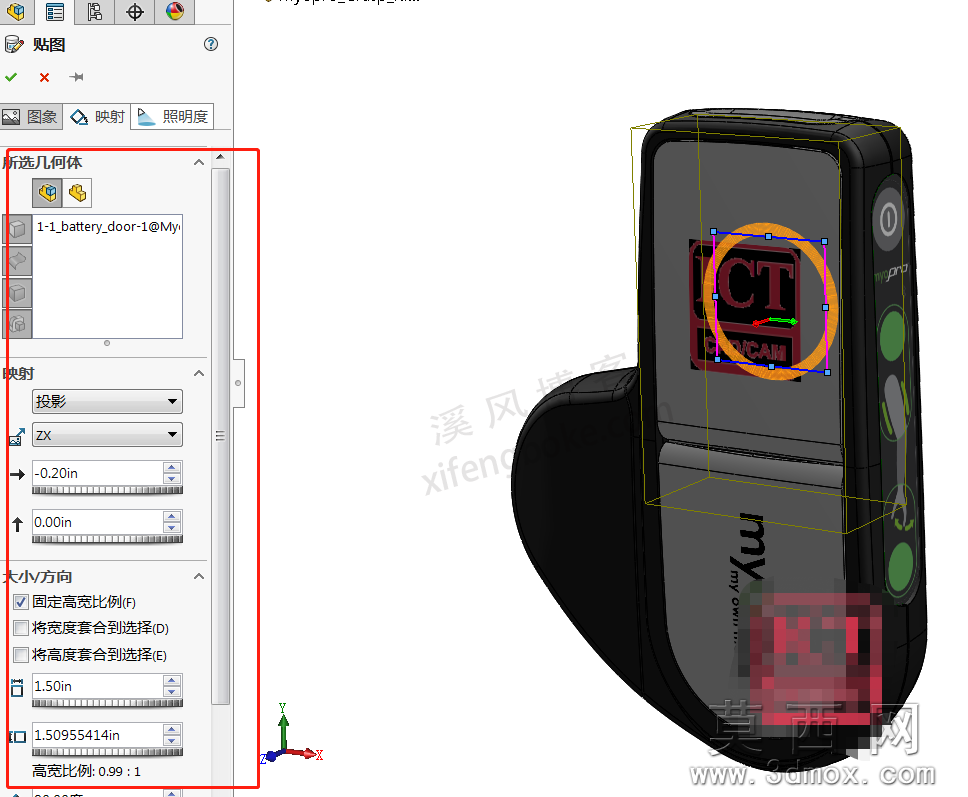The height and width of the screenshot is (797, 968).
Task: Enable the select-features filter icon
Action: point(17,323)
